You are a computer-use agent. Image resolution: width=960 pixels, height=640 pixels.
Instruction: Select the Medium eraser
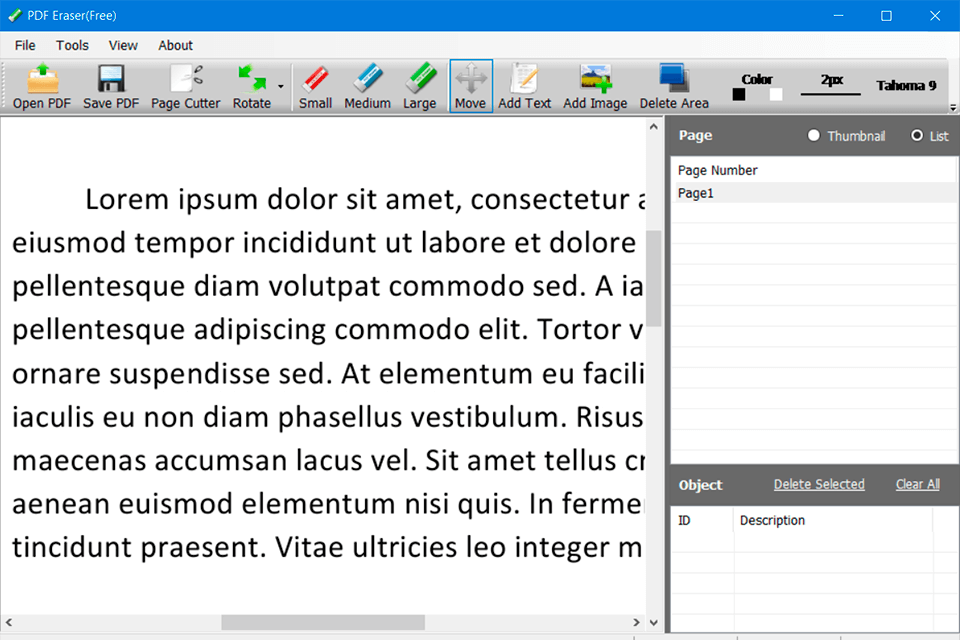click(367, 85)
